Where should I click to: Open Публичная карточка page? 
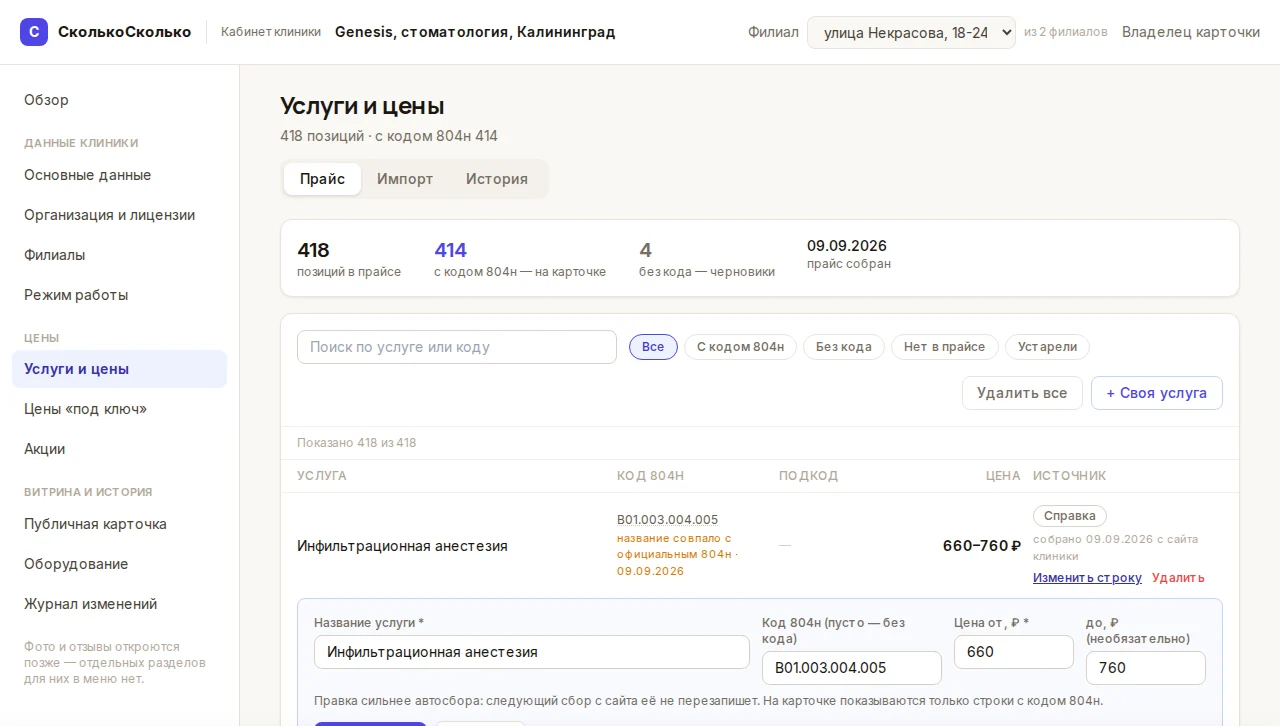click(119, 524)
